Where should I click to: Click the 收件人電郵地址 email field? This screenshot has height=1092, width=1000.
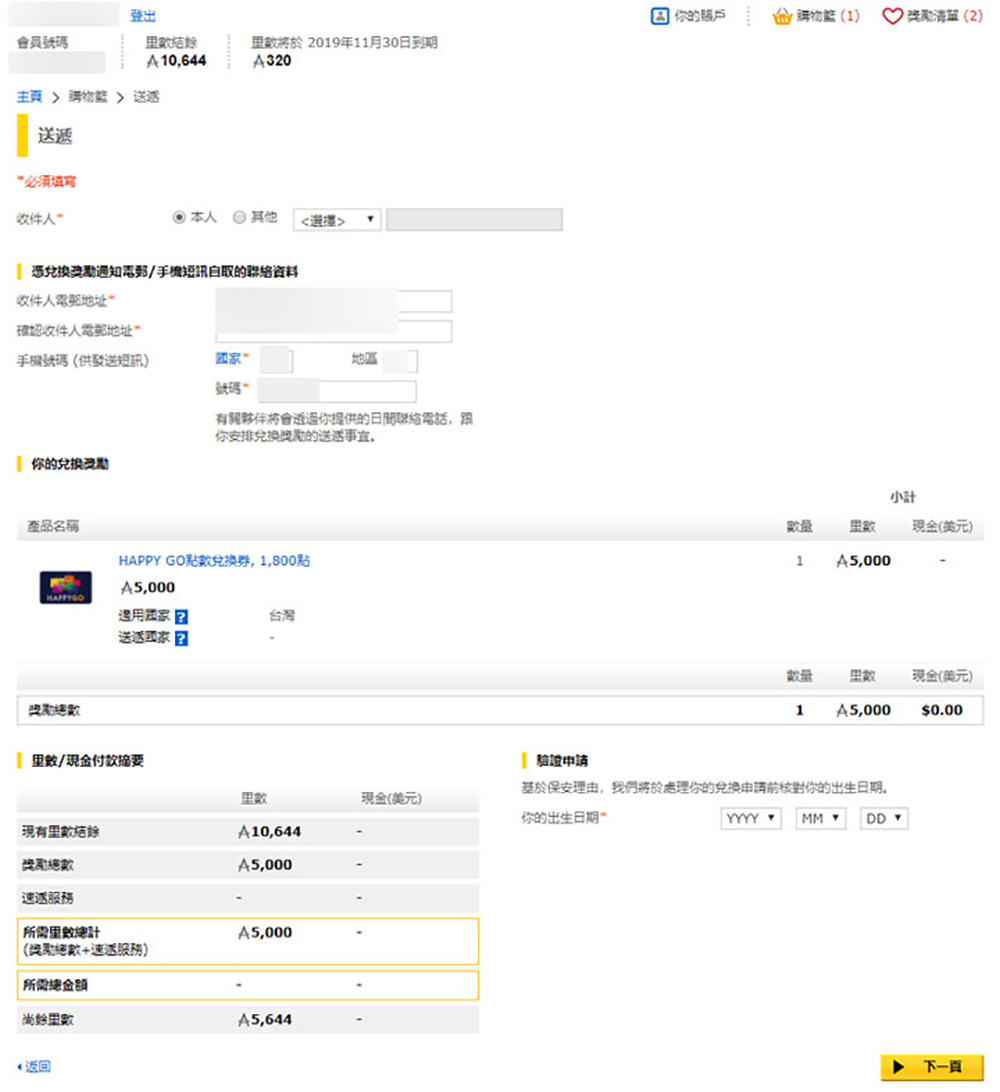334,302
